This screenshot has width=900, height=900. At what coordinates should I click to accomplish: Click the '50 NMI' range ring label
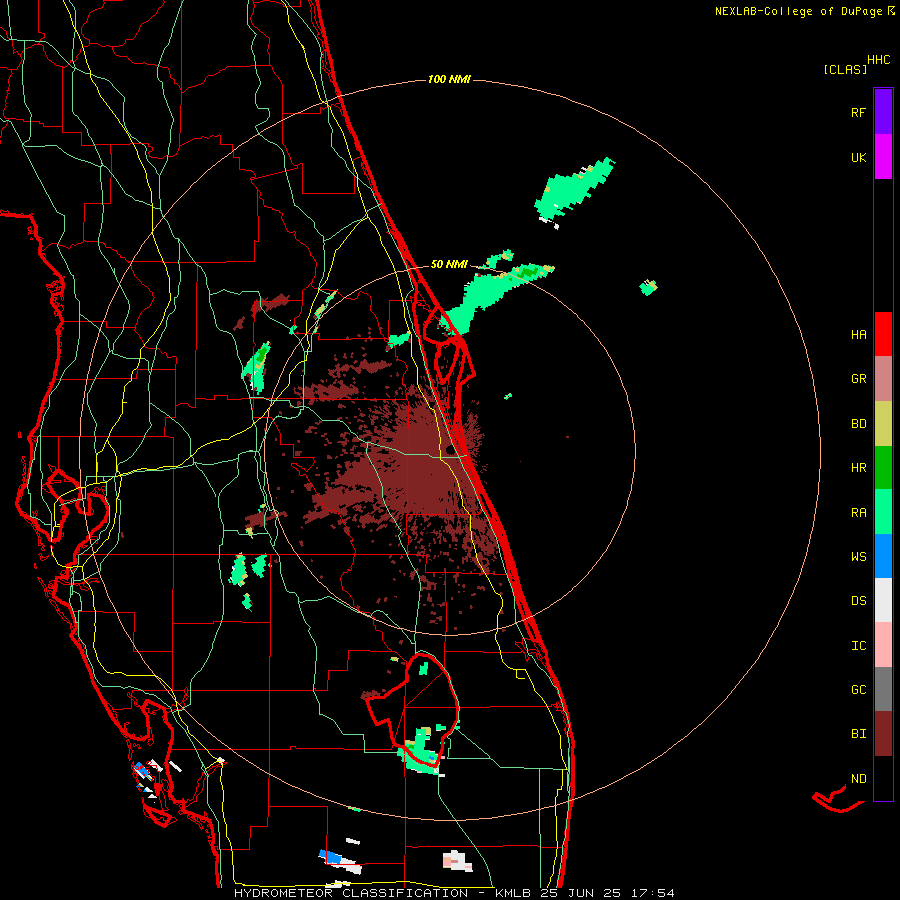point(449,265)
